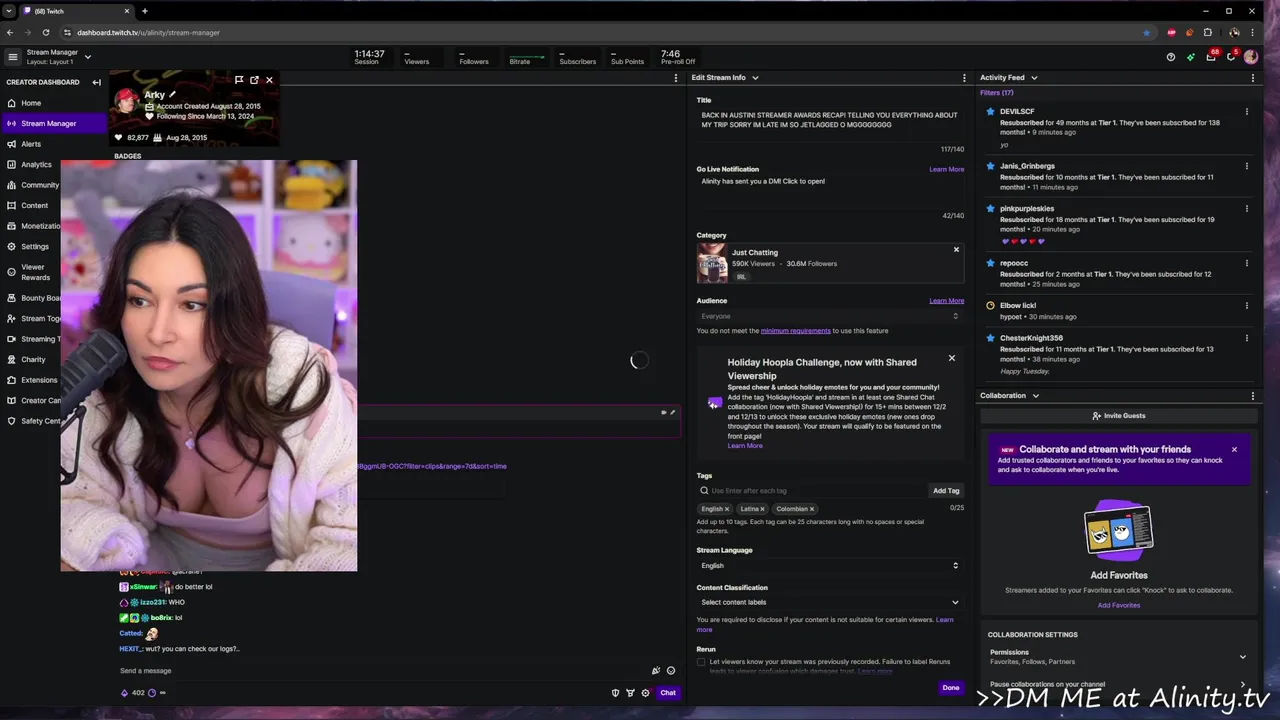
Task: Go to Home in Creator Dashboard
Action: coord(31,103)
